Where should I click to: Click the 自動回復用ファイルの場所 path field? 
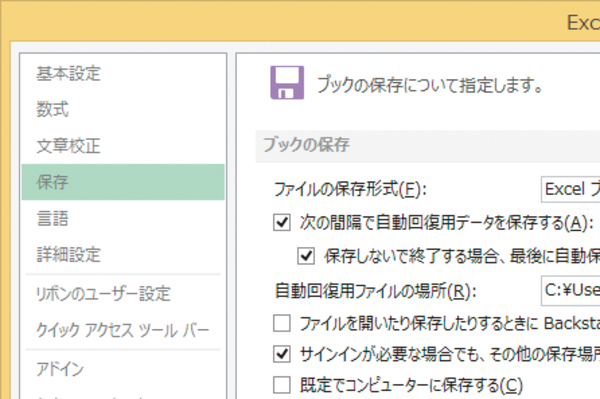[570, 291]
